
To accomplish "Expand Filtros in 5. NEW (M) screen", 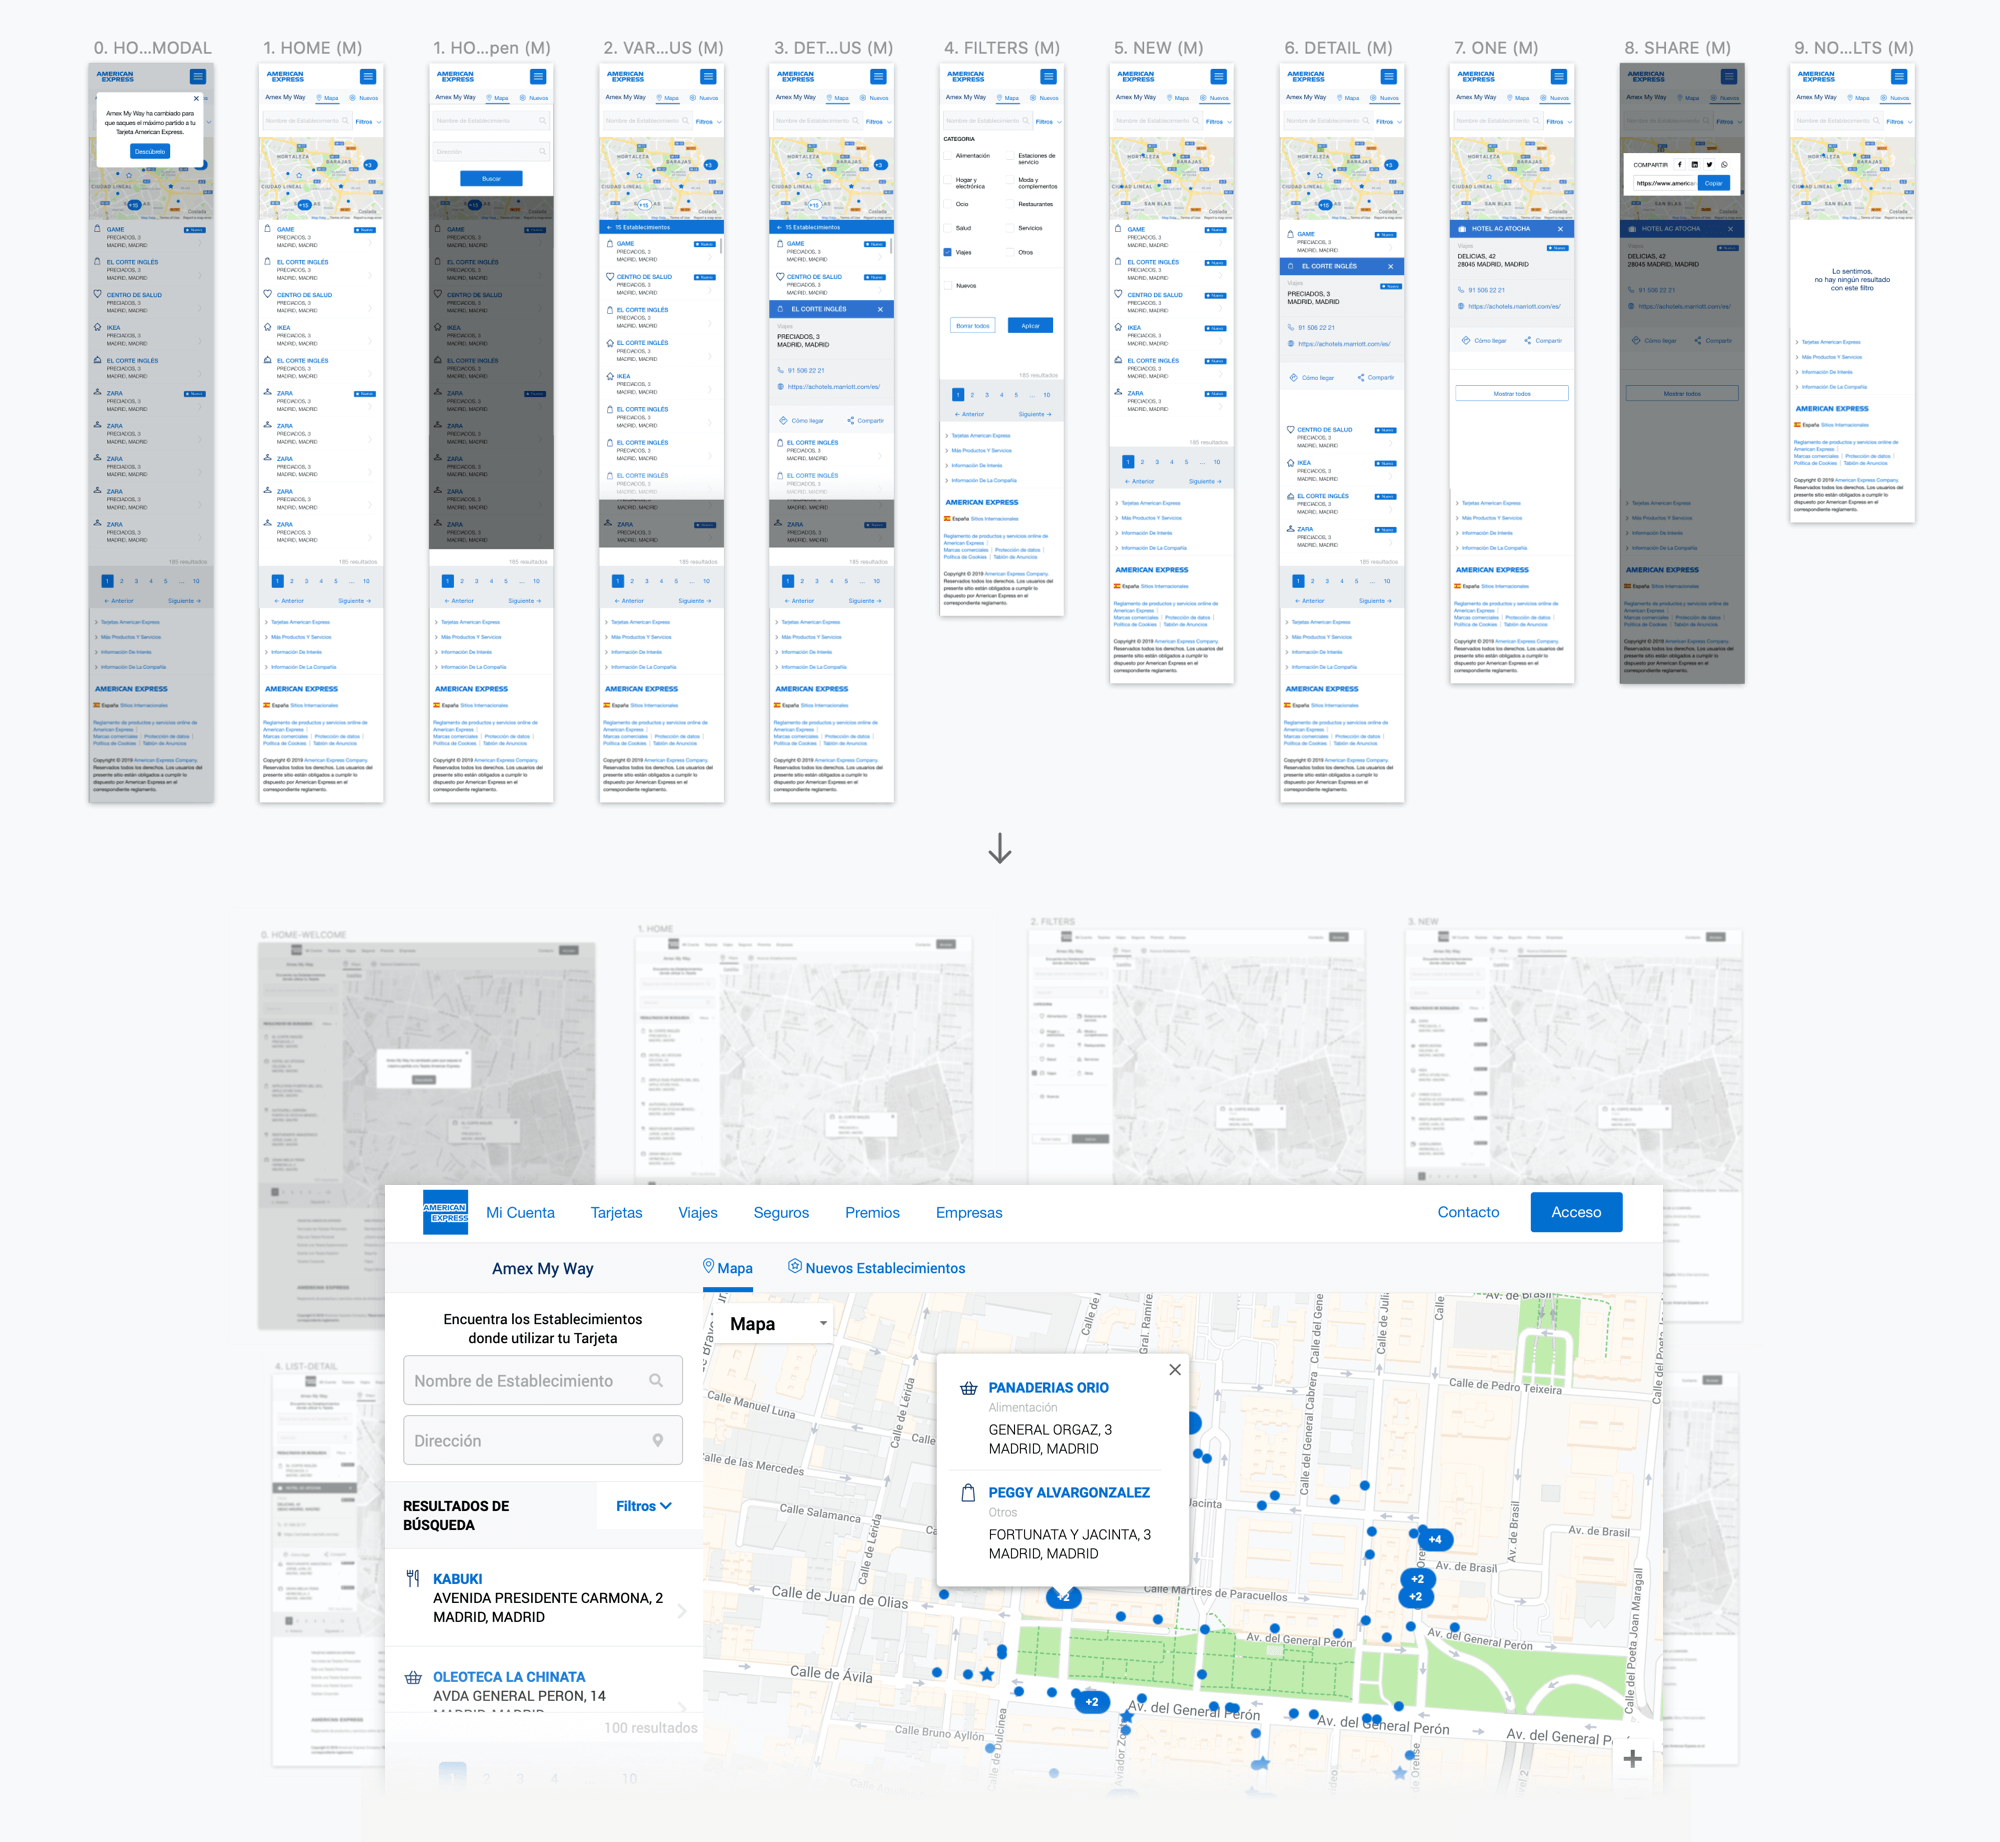I will pyautogui.click(x=1218, y=122).
